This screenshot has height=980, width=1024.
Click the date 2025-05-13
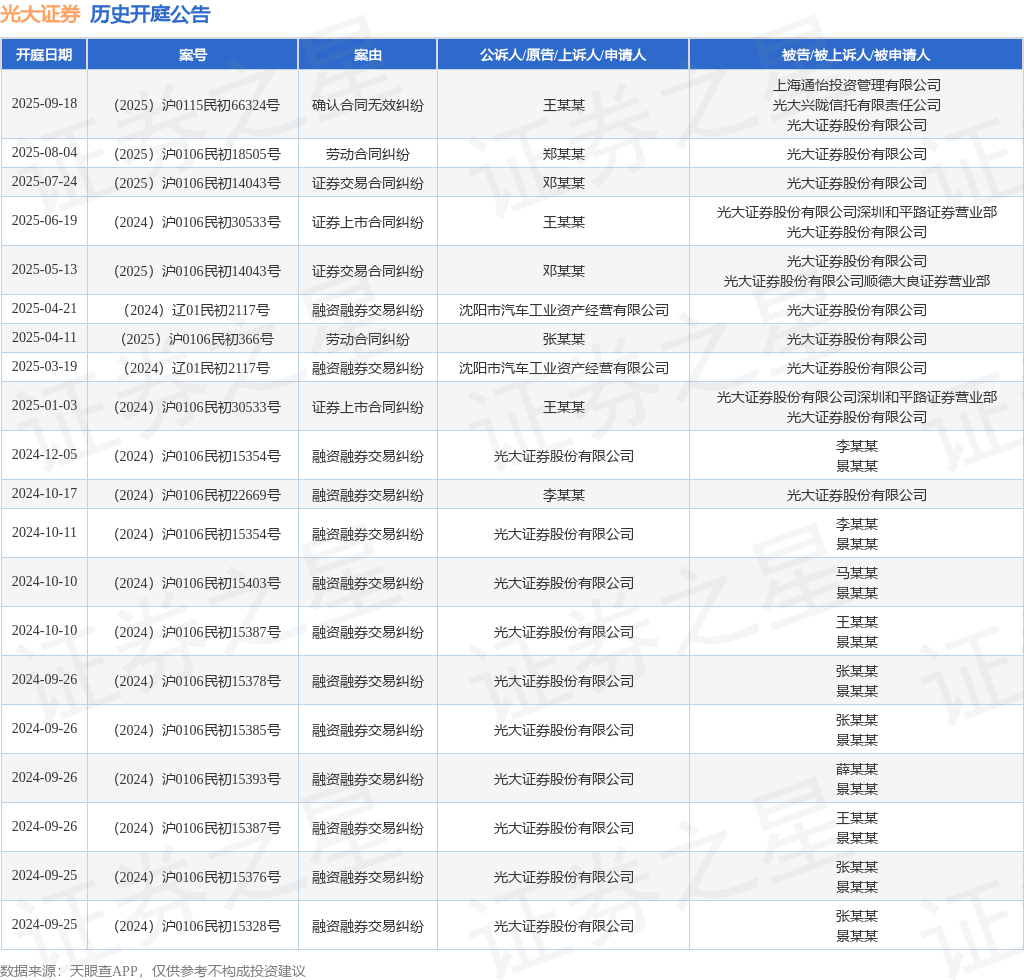[44, 270]
